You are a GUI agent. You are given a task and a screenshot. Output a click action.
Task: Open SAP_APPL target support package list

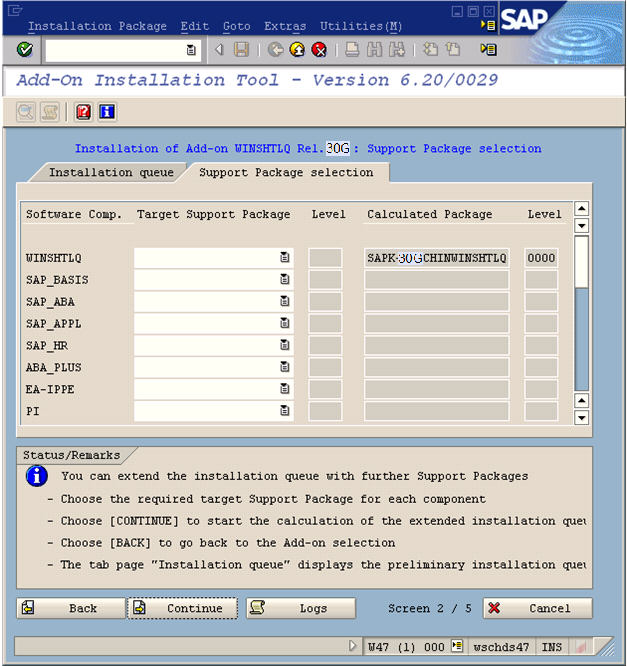pyautogui.click(x=285, y=323)
